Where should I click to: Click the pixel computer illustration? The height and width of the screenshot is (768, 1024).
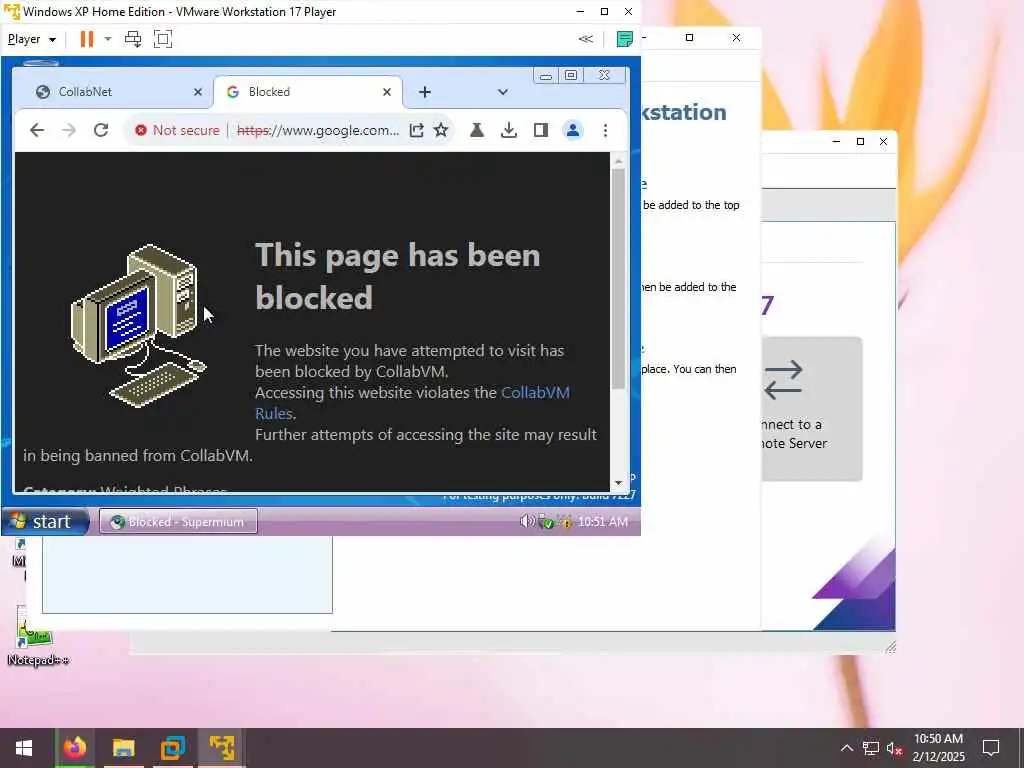(x=138, y=326)
